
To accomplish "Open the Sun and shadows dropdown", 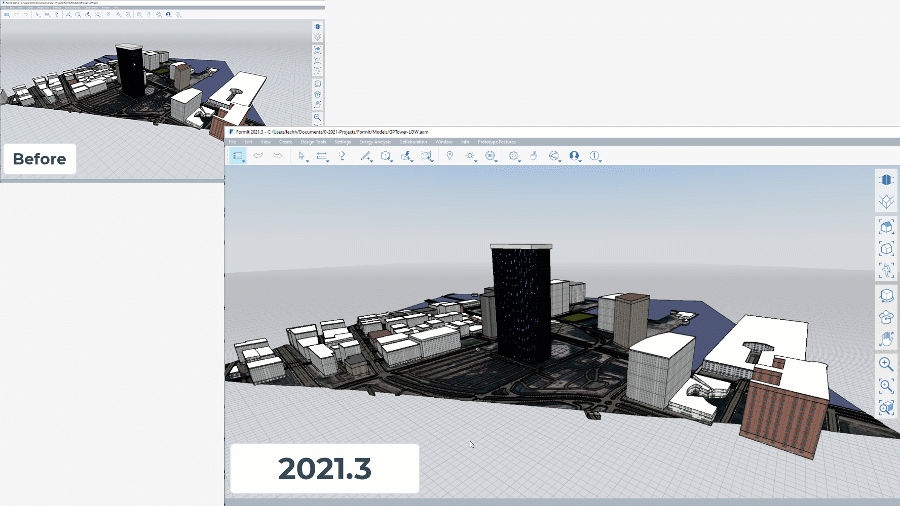I will (x=470, y=156).
